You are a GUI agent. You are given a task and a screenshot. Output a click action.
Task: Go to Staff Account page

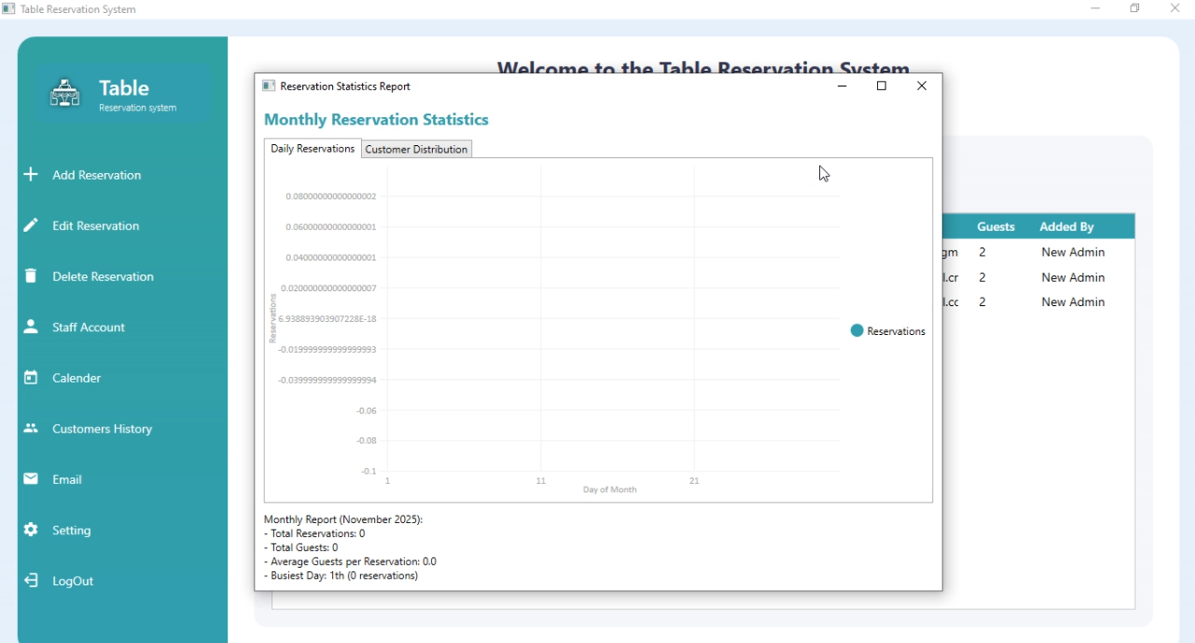88,328
